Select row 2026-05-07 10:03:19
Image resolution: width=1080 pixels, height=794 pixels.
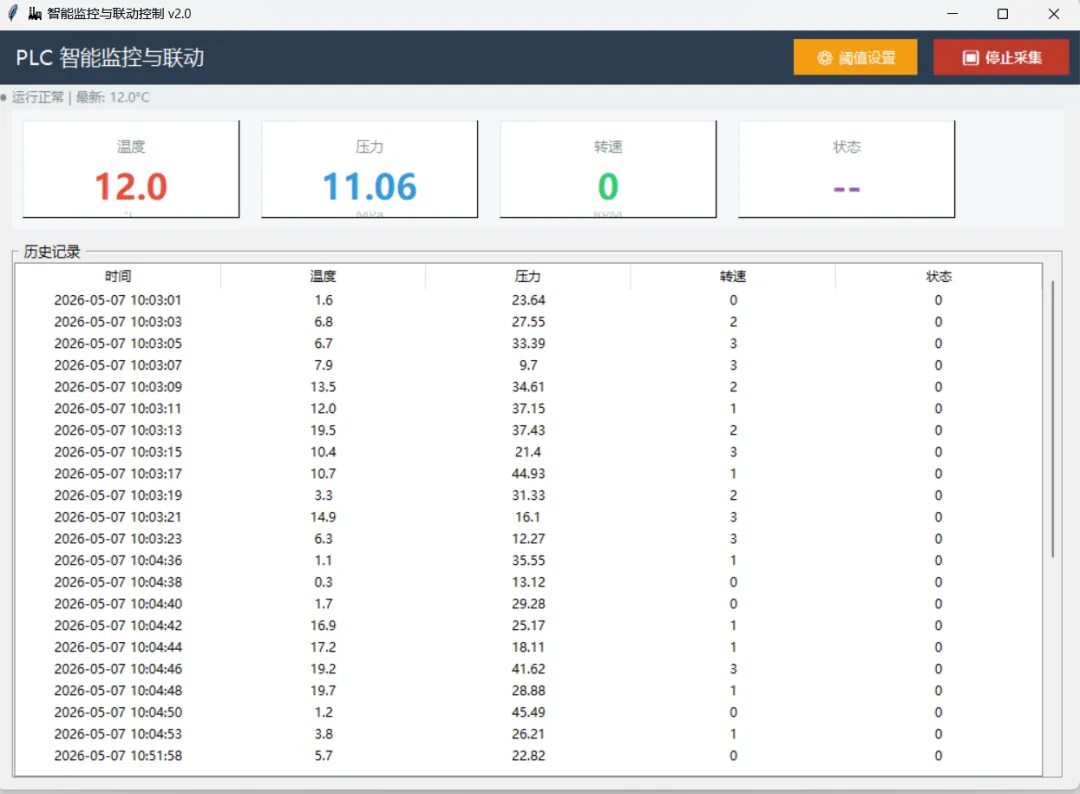[528, 495]
